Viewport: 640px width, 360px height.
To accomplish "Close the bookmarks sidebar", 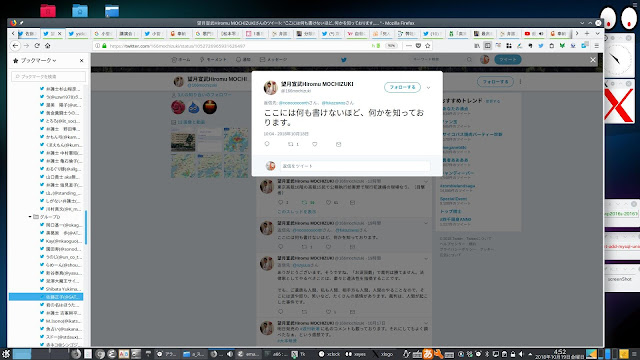I will tap(82, 60).
